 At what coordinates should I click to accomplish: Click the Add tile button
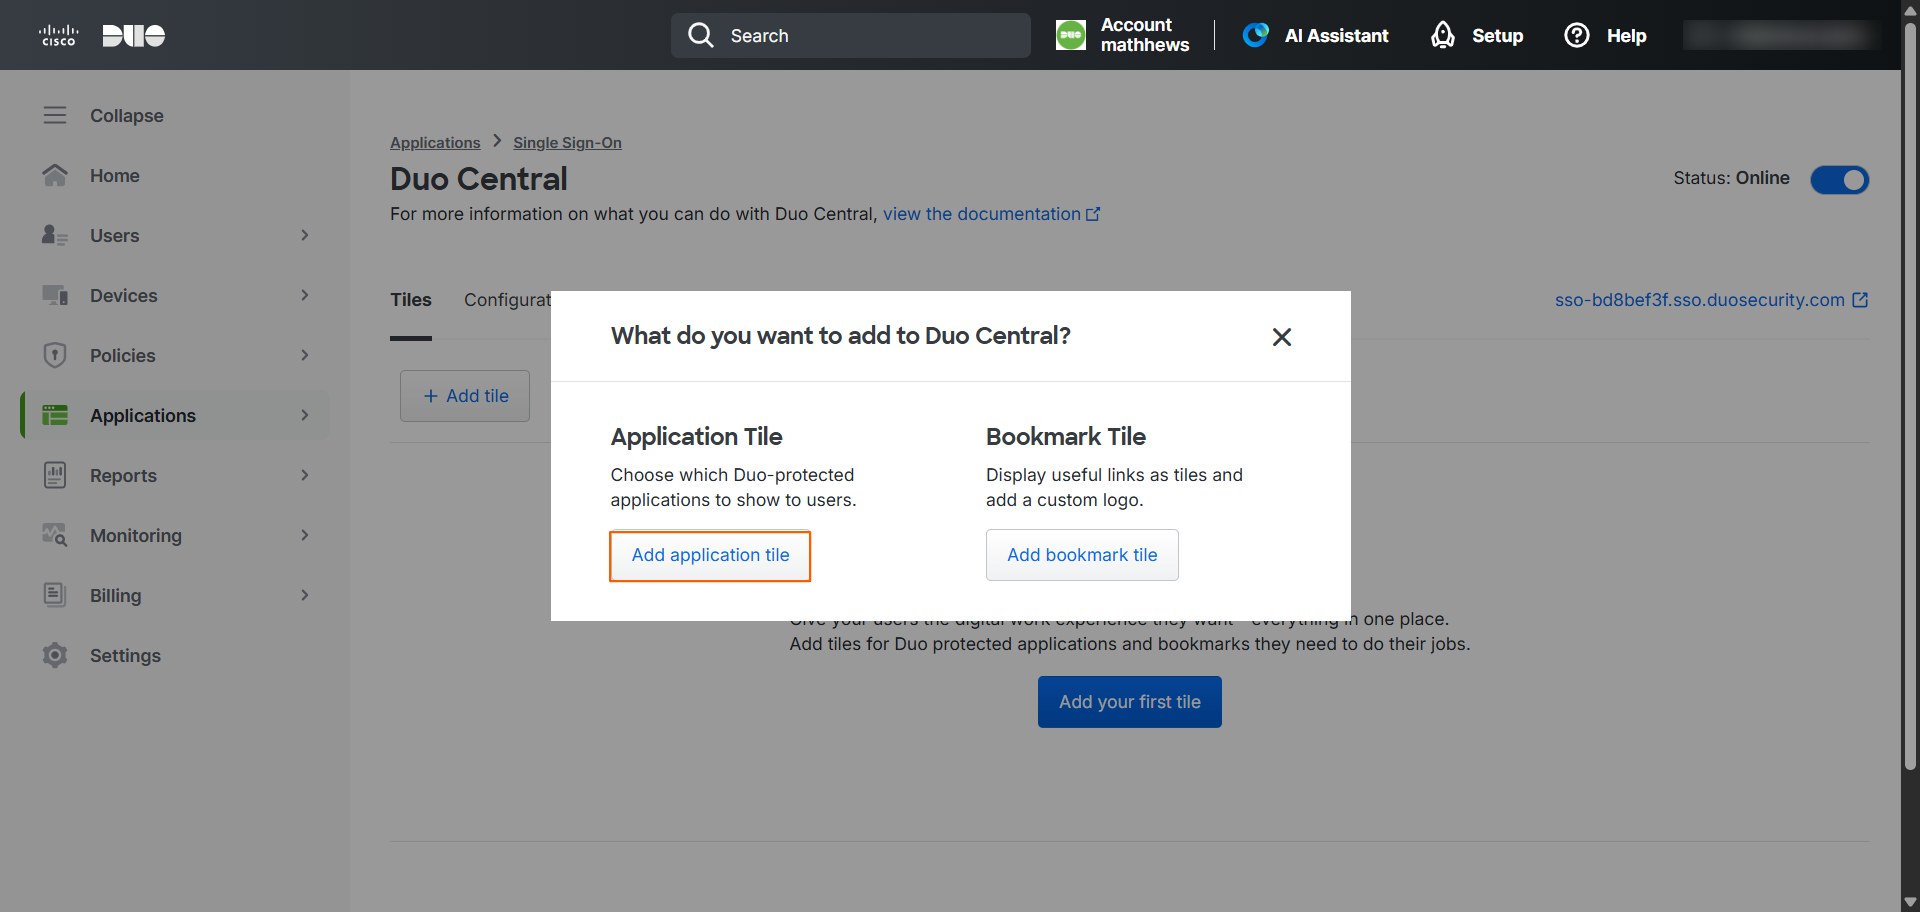(465, 396)
